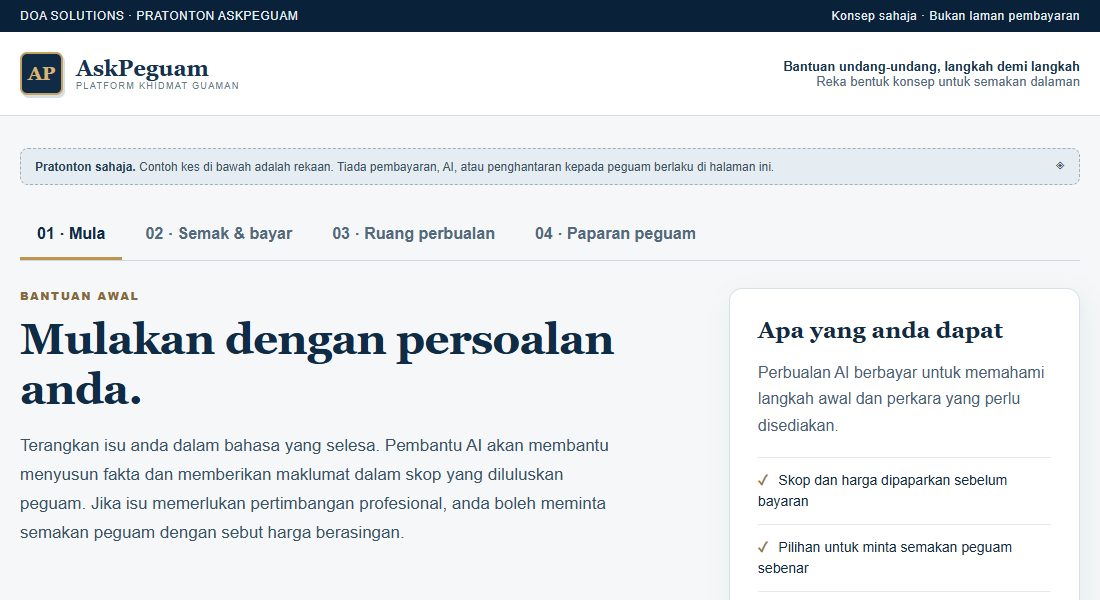Click the Terangkan isu anda paragraph
The width and height of the screenshot is (1100, 600).
[314, 489]
